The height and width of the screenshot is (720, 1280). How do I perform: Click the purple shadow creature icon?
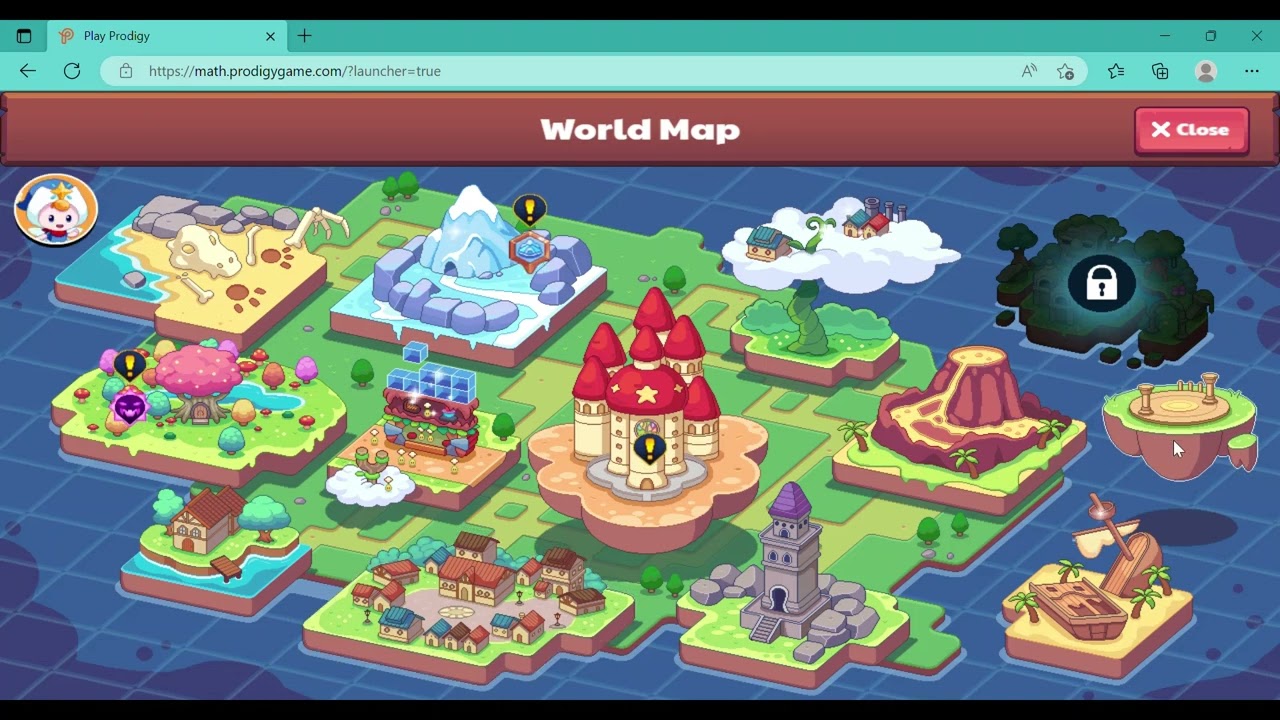tap(130, 408)
